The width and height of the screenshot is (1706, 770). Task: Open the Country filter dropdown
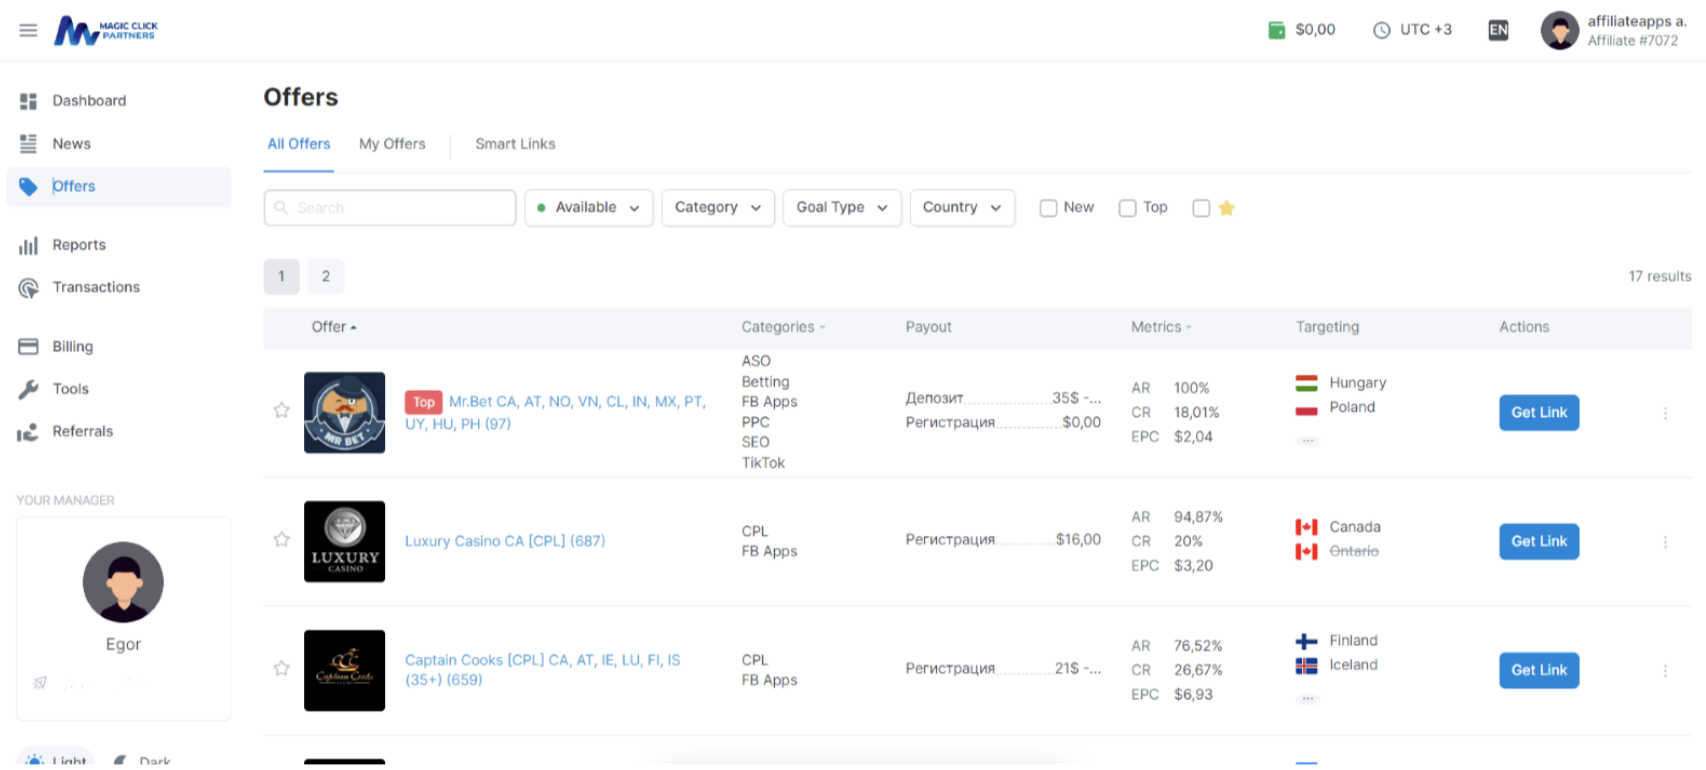click(962, 208)
